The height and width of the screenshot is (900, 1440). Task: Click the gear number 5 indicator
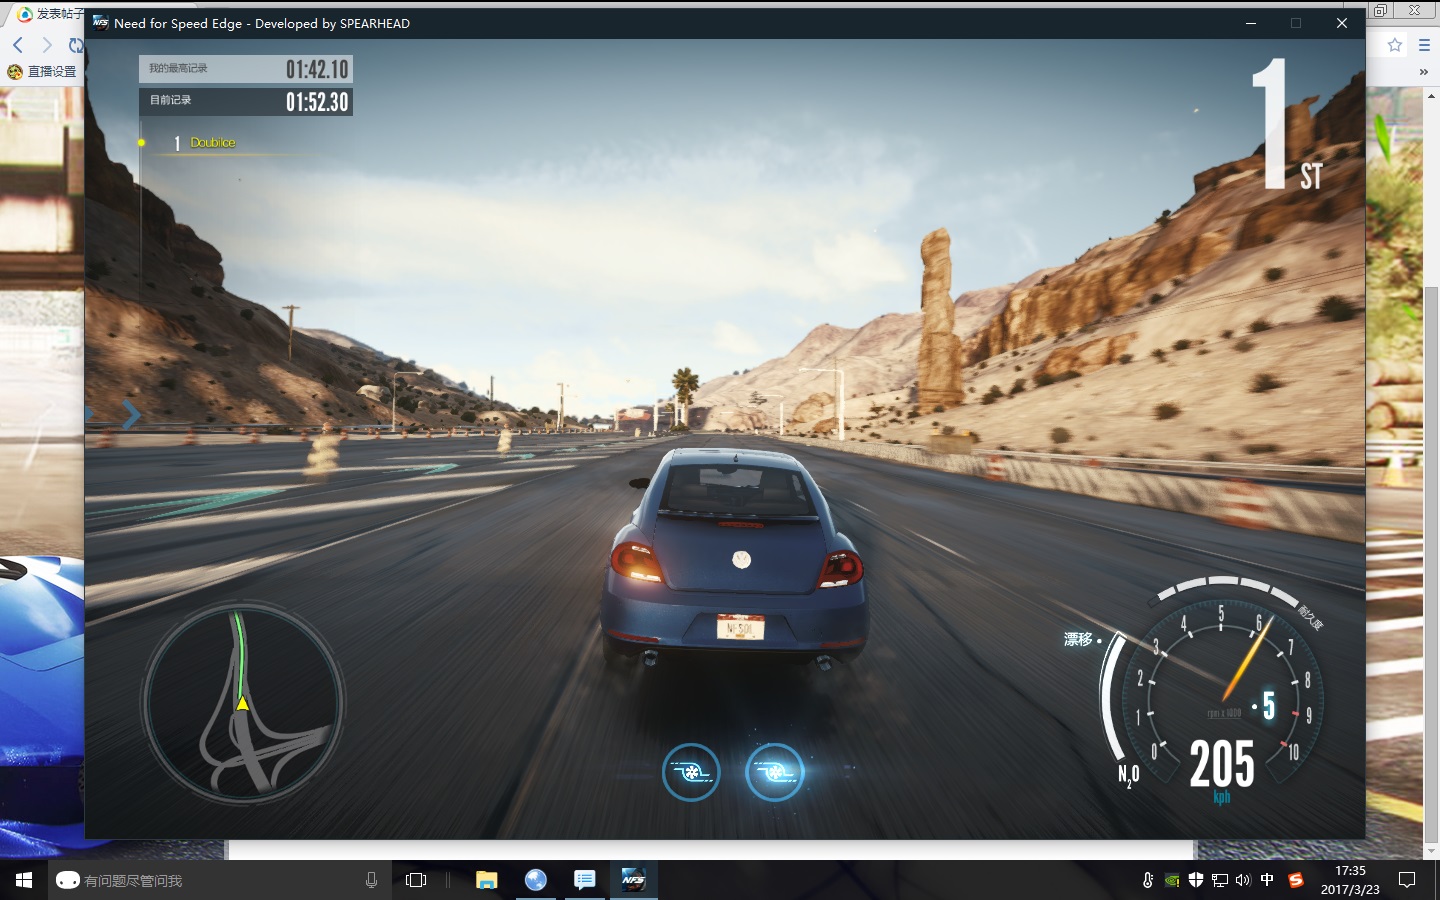coord(1268,706)
